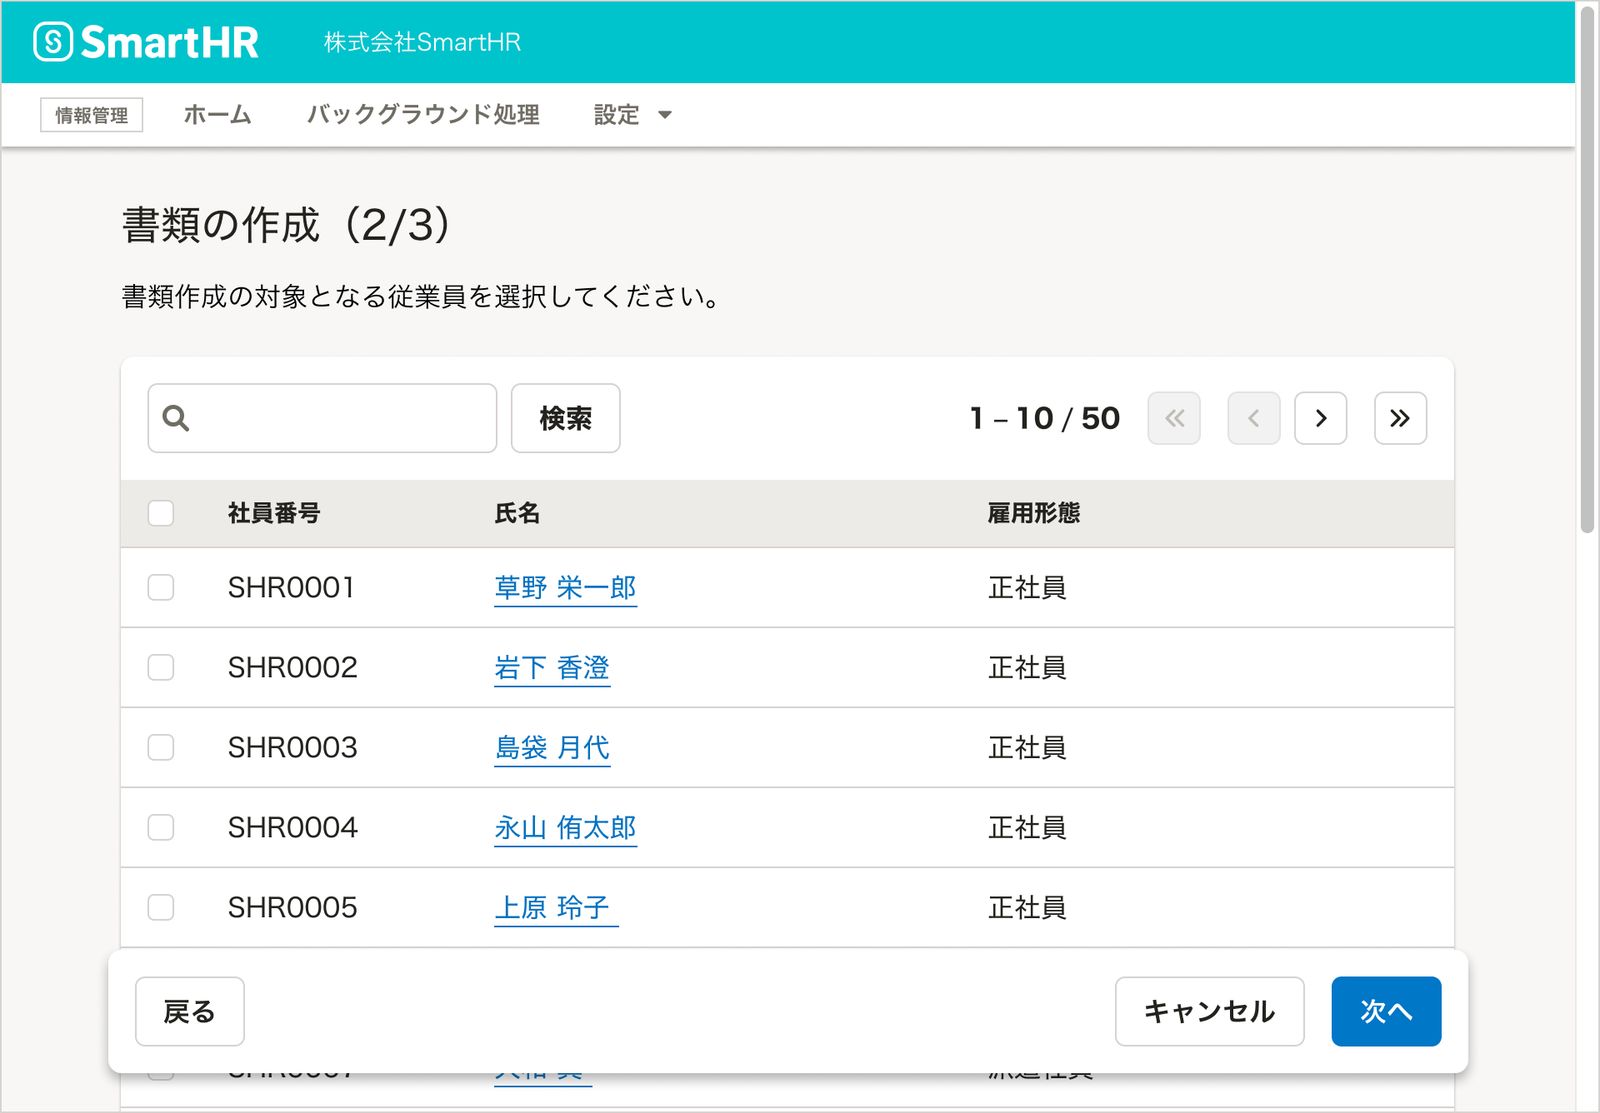
Task: Click the magnifier icon in search box
Action: [176, 418]
